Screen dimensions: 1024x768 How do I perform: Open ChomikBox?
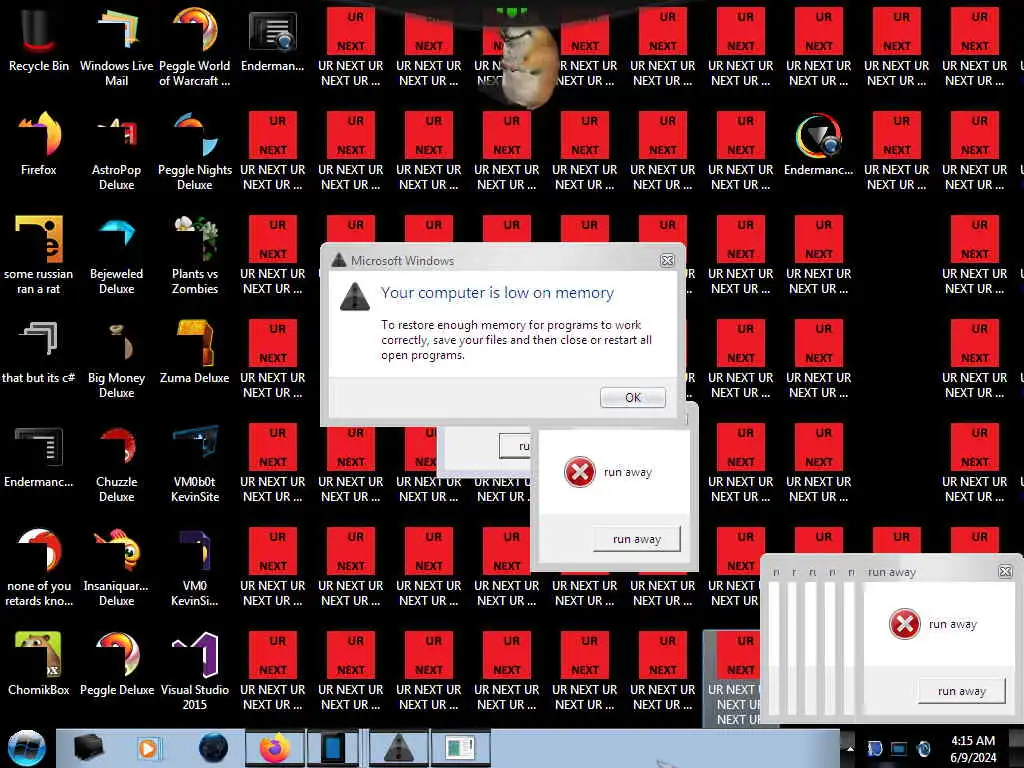39,664
